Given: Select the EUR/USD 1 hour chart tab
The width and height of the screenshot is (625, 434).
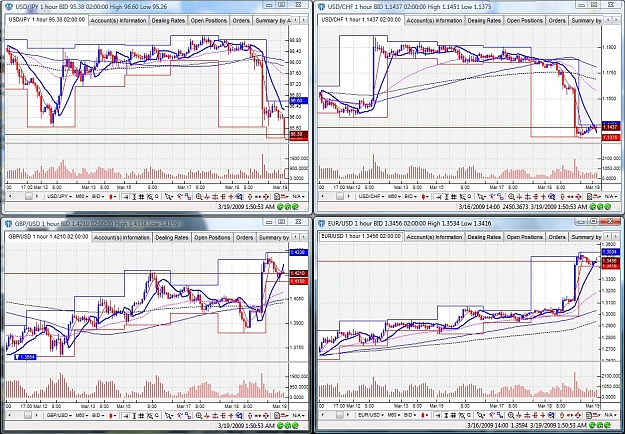Looking at the screenshot, I should (361, 236).
